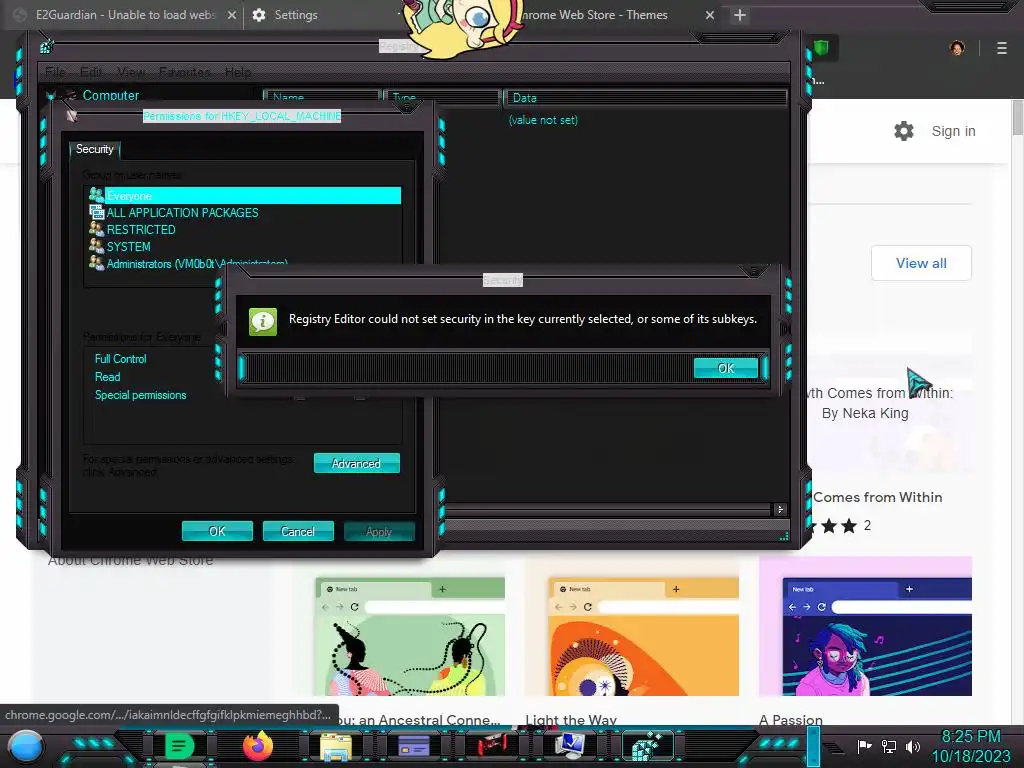Viewport: 1024px width, 768px height.
Task: Open Web Store settings gear
Action: pyautogui.click(x=904, y=131)
